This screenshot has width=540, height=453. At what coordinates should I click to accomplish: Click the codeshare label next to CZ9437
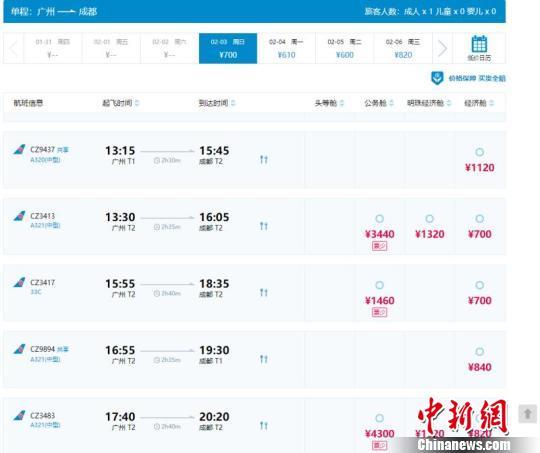pos(63,150)
